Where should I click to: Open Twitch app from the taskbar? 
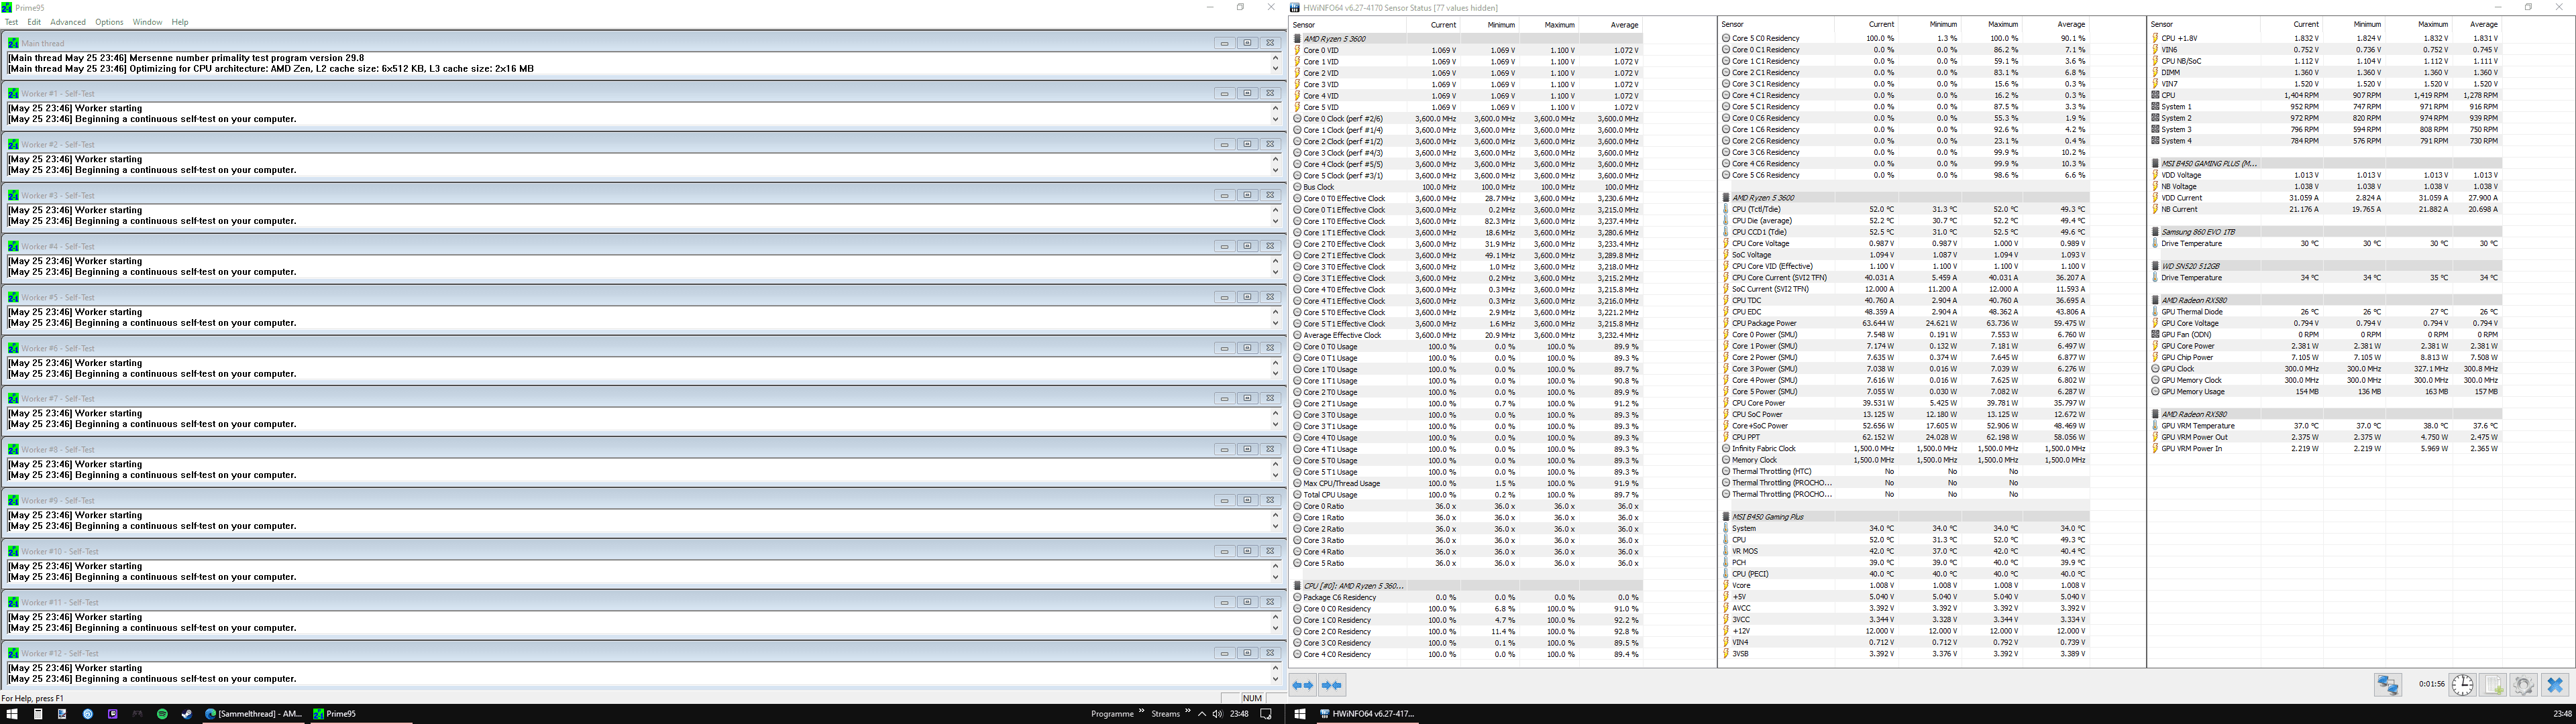point(112,714)
